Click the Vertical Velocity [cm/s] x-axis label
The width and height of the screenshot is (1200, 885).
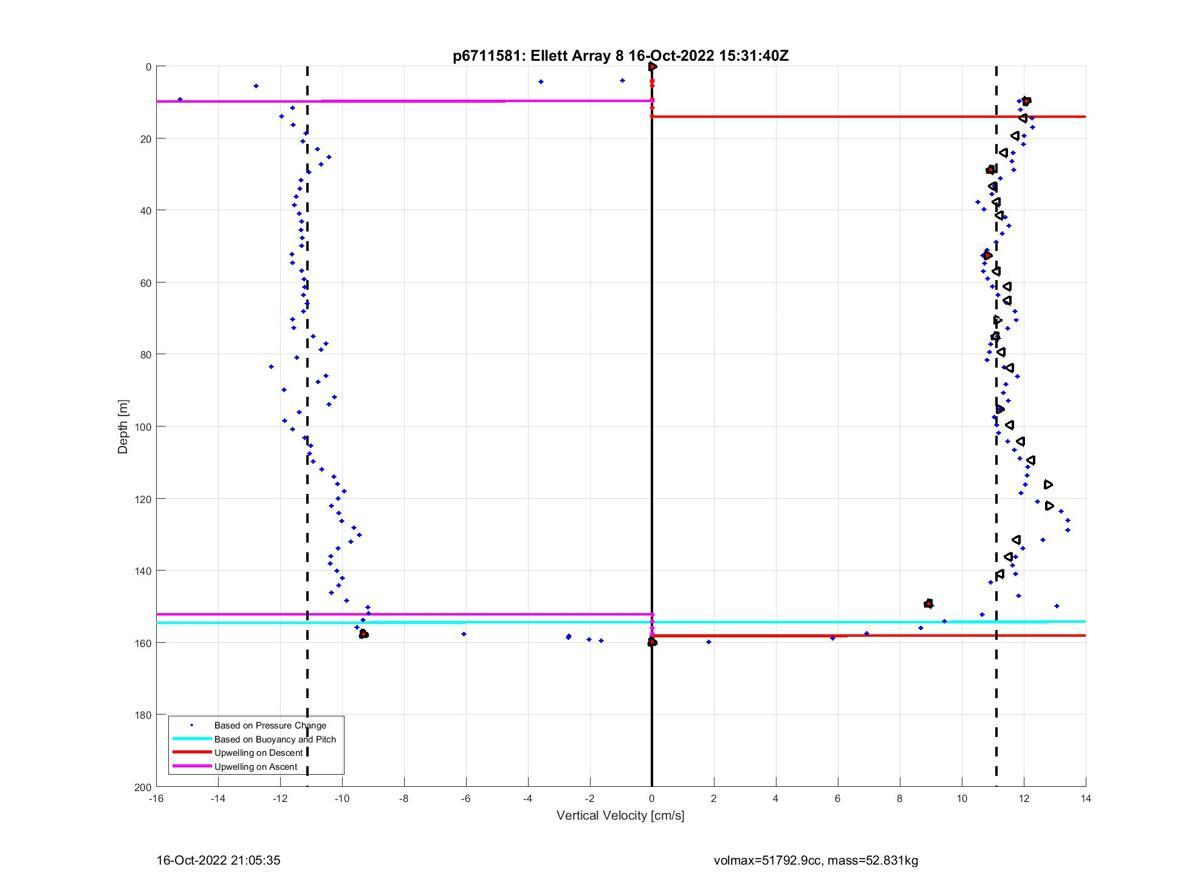click(620, 815)
